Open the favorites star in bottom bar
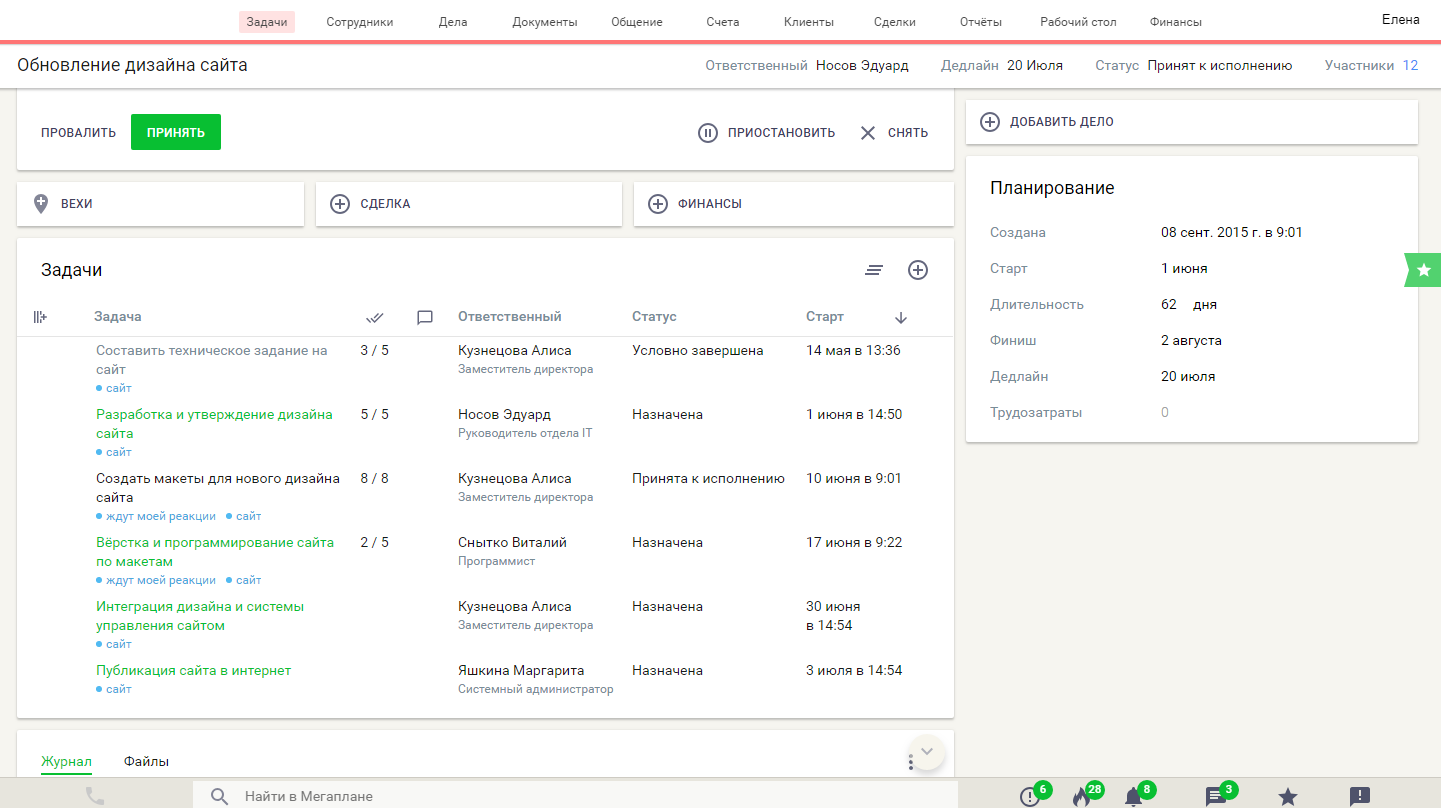This screenshot has height=808, width=1441. click(x=1288, y=797)
